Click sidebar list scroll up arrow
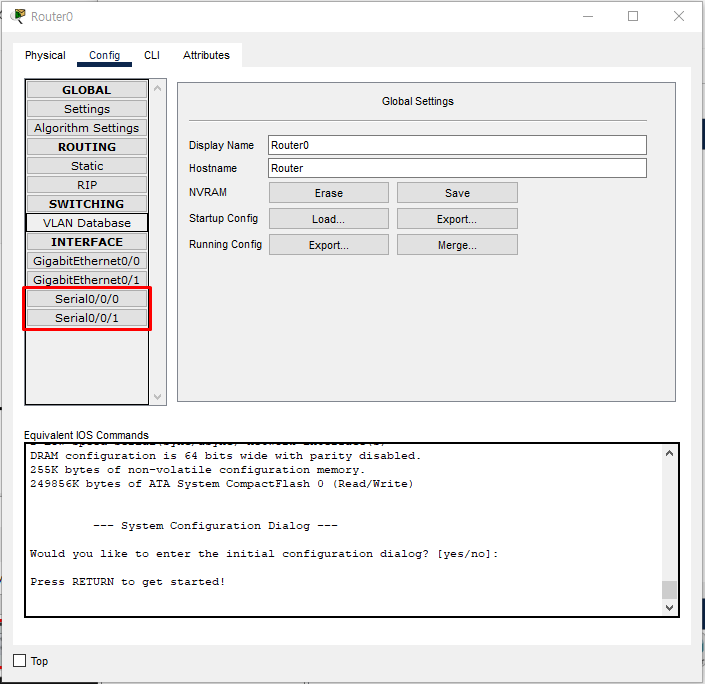This screenshot has height=684, width=705. click(x=157, y=88)
